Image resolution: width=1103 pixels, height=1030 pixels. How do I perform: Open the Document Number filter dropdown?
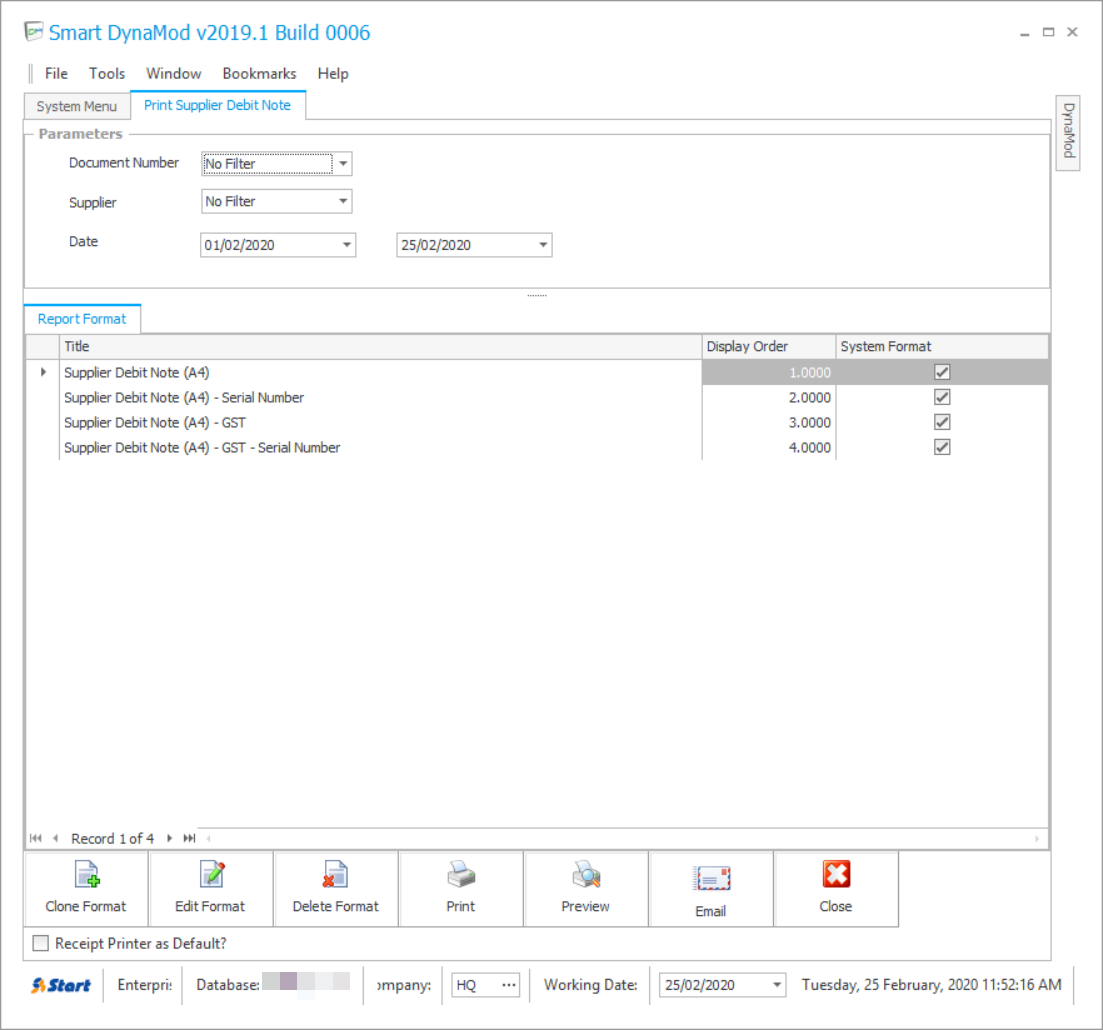pyautogui.click(x=343, y=164)
